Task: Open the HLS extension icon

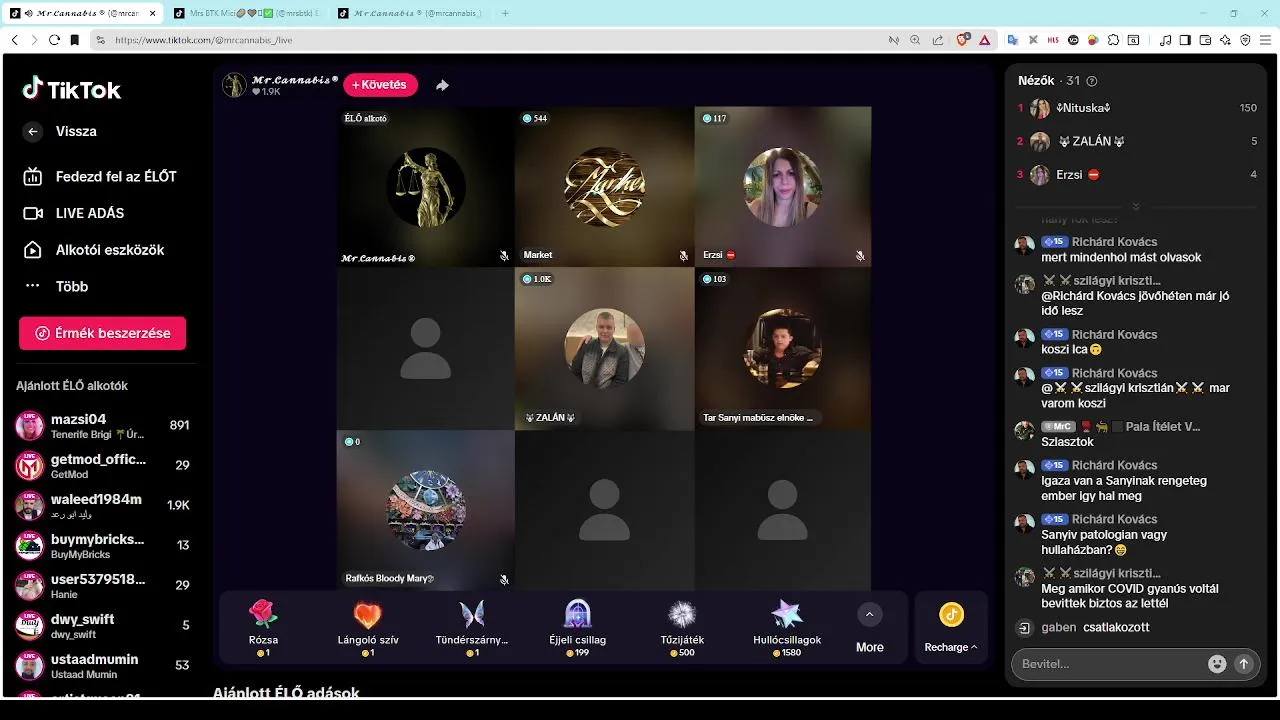Action: click(1053, 40)
